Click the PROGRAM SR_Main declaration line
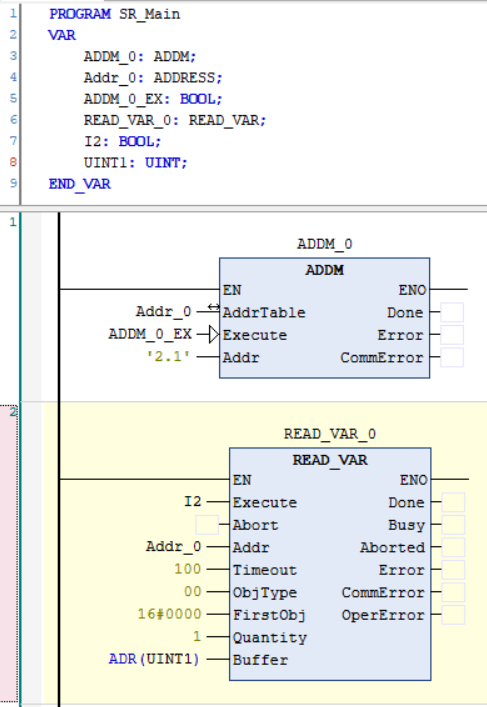Image resolution: width=487 pixels, height=707 pixels. click(115, 14)
